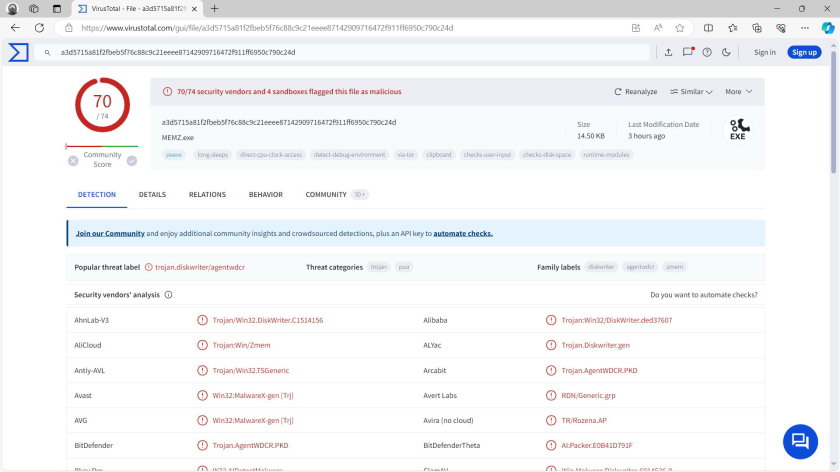Switch to the RELATIONS tab
Image resolution: width=840 pixels, height=472 pixels.
coord(207,194)
